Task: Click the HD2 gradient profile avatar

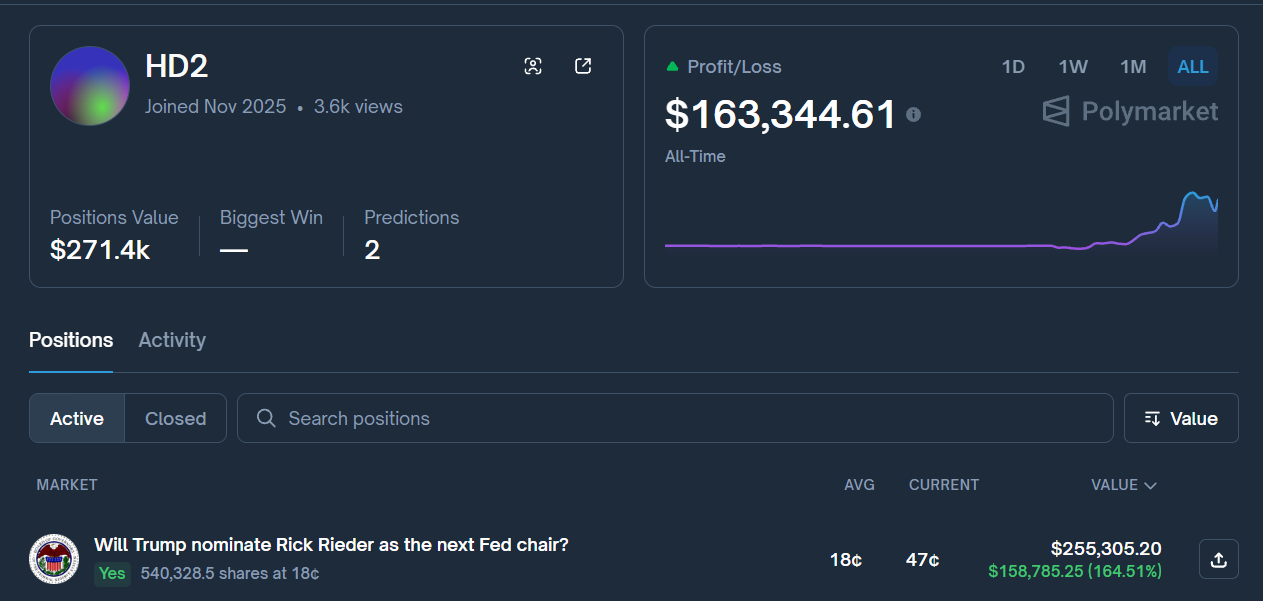Action: 90,86
